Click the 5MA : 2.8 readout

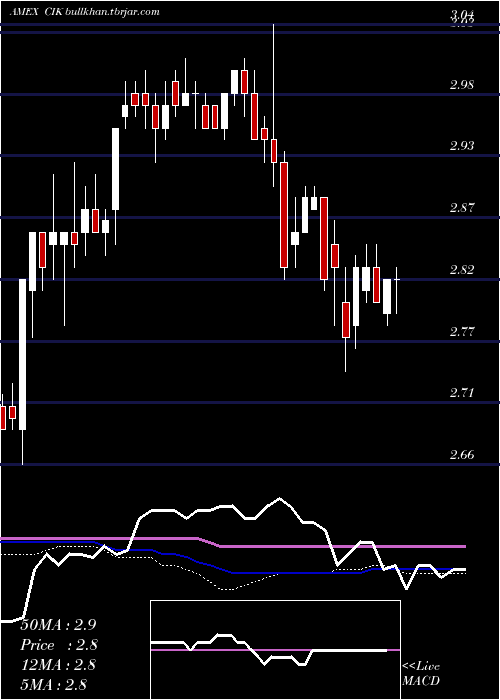point(54,684)
